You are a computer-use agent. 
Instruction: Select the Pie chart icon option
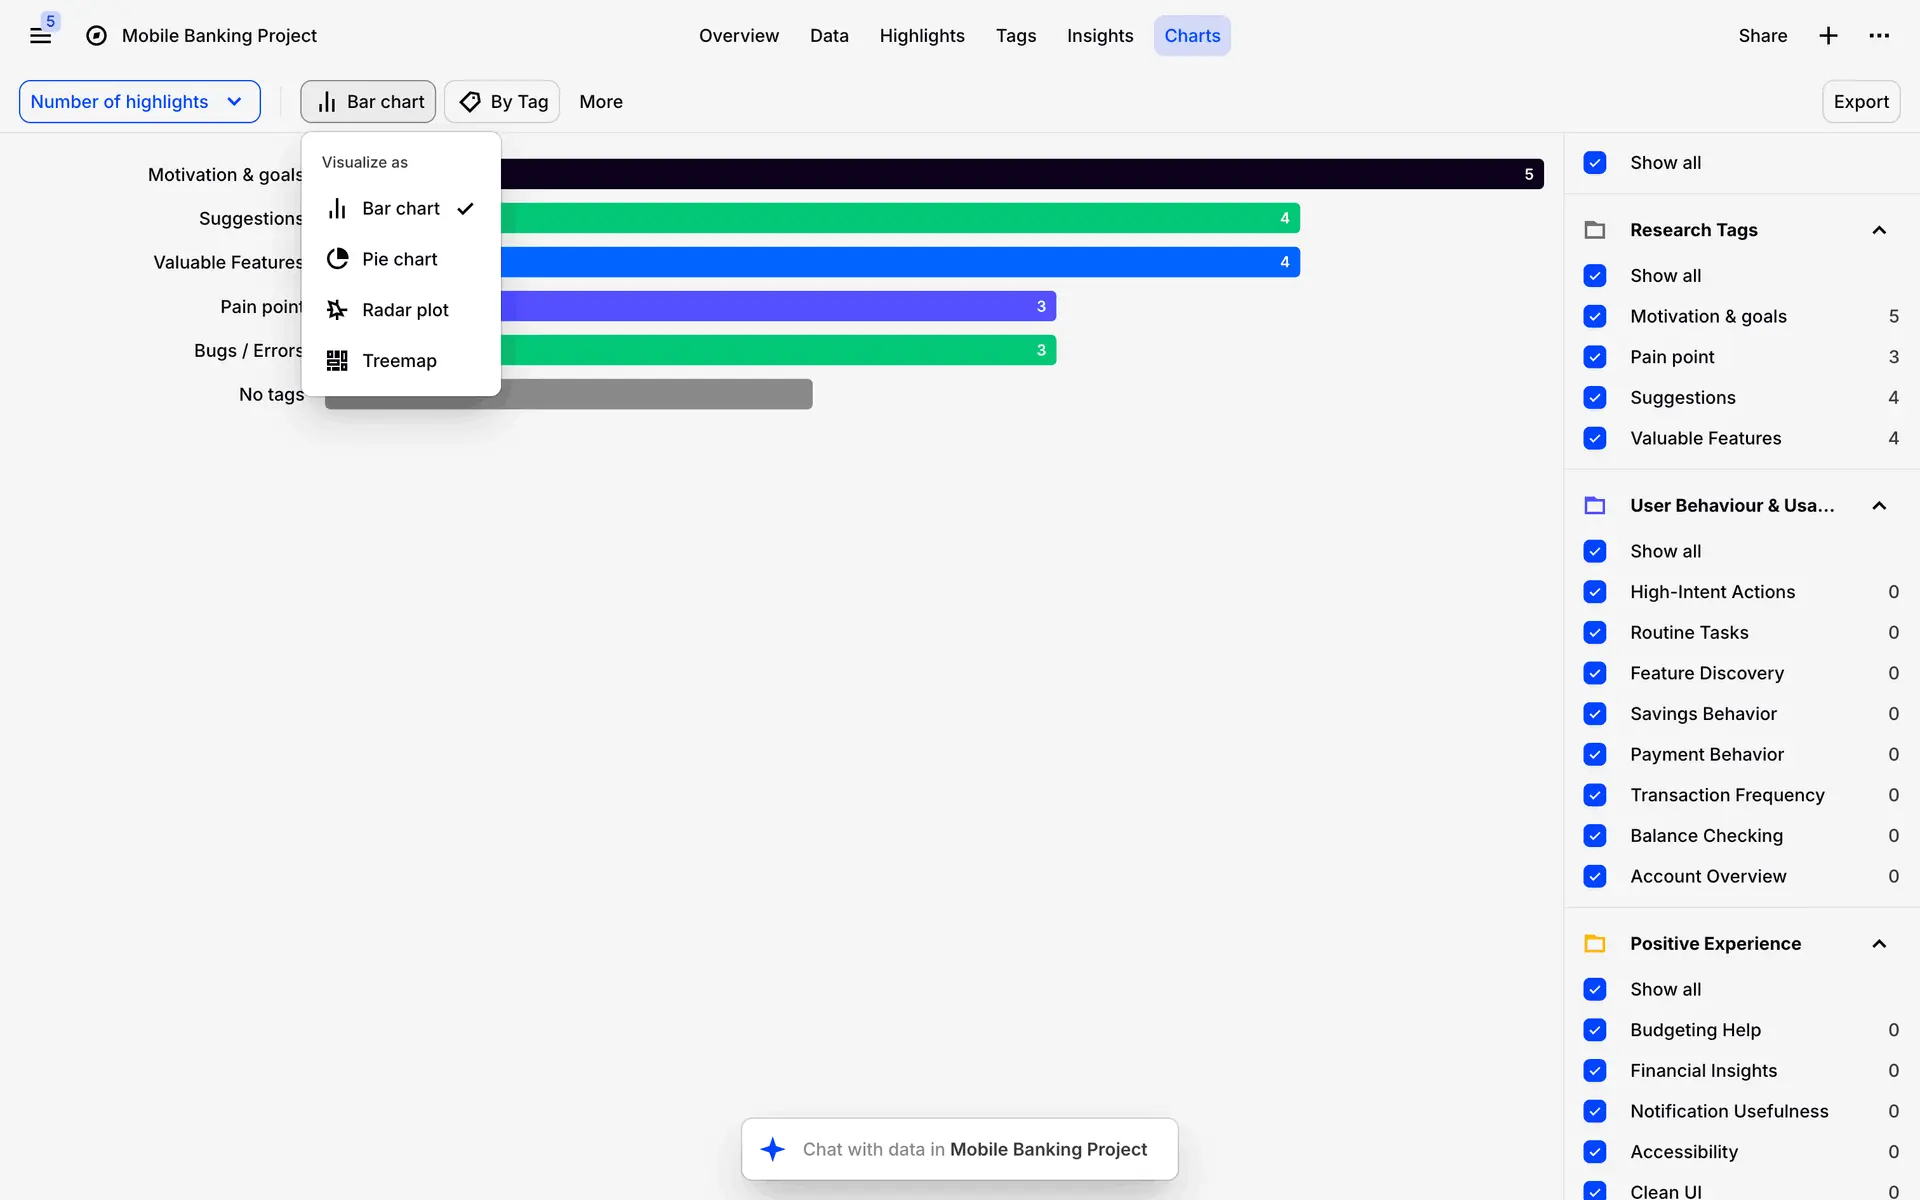[x=338, y=259]
